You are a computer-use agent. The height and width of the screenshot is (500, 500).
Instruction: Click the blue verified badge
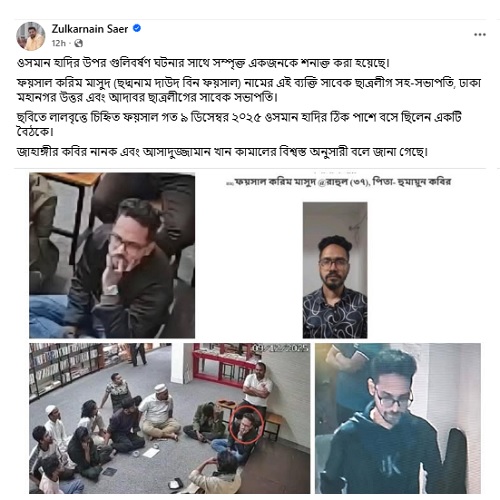tap(137, 28)
